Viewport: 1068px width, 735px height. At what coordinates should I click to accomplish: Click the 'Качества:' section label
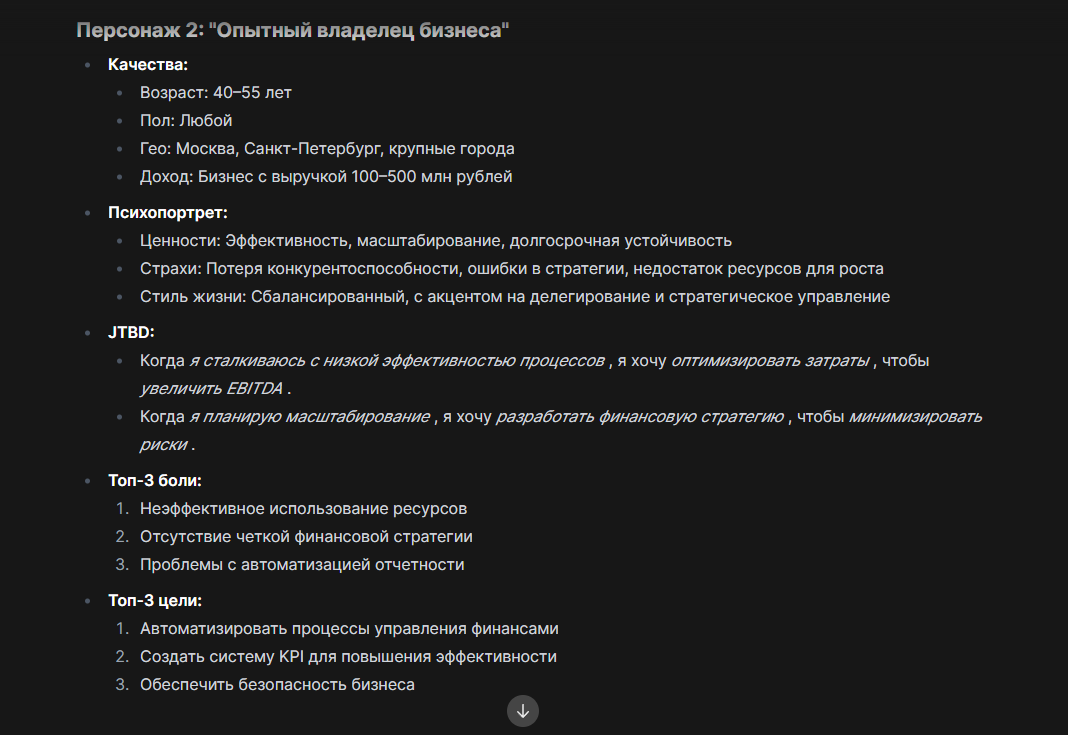(x=148, y=64)
